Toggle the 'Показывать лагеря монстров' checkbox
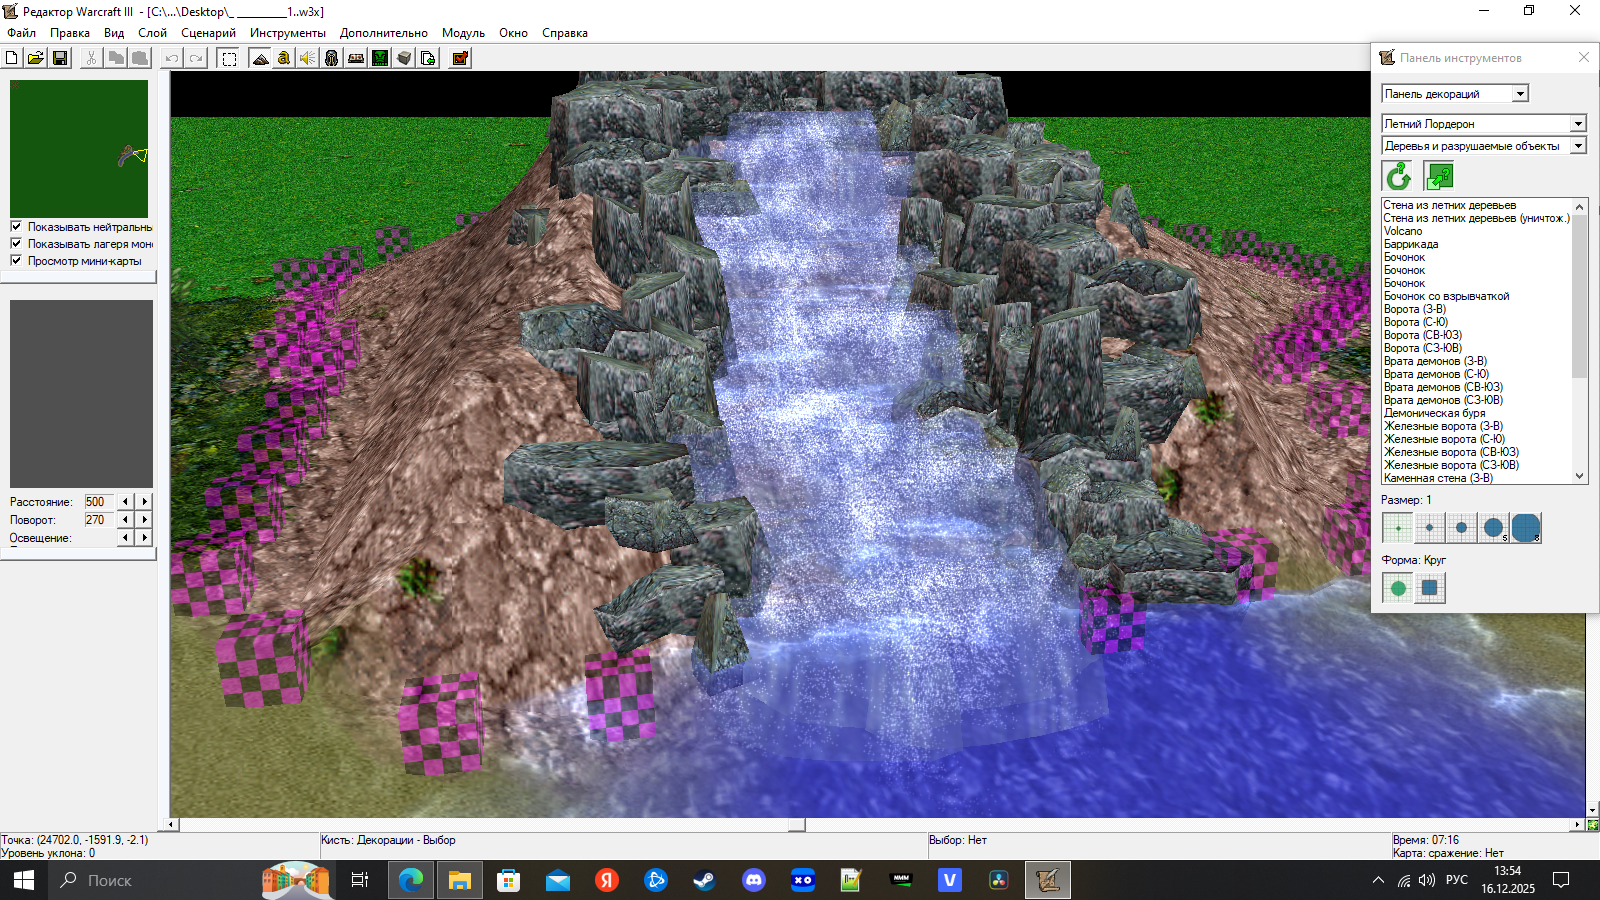This screenshot has width=1600, height=900. [16, 244]
